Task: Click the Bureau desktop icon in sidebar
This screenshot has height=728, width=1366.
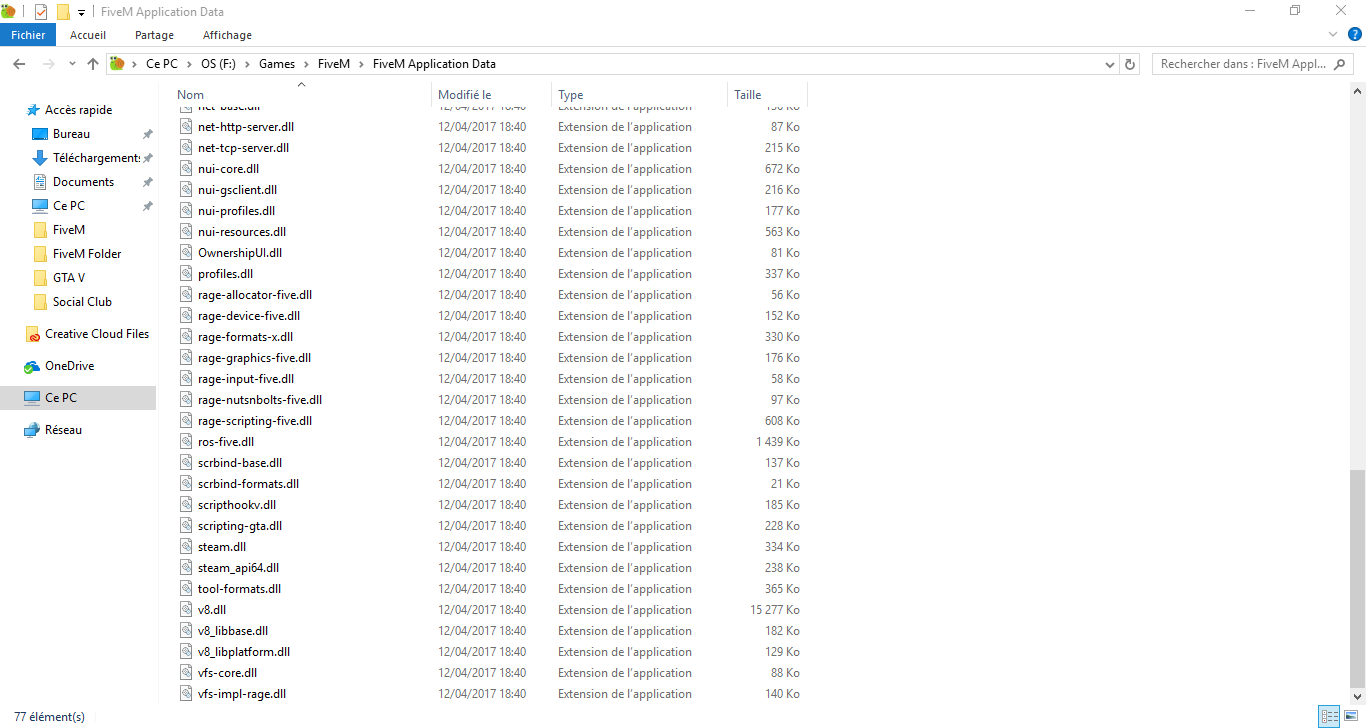Action: click(40, 134)
